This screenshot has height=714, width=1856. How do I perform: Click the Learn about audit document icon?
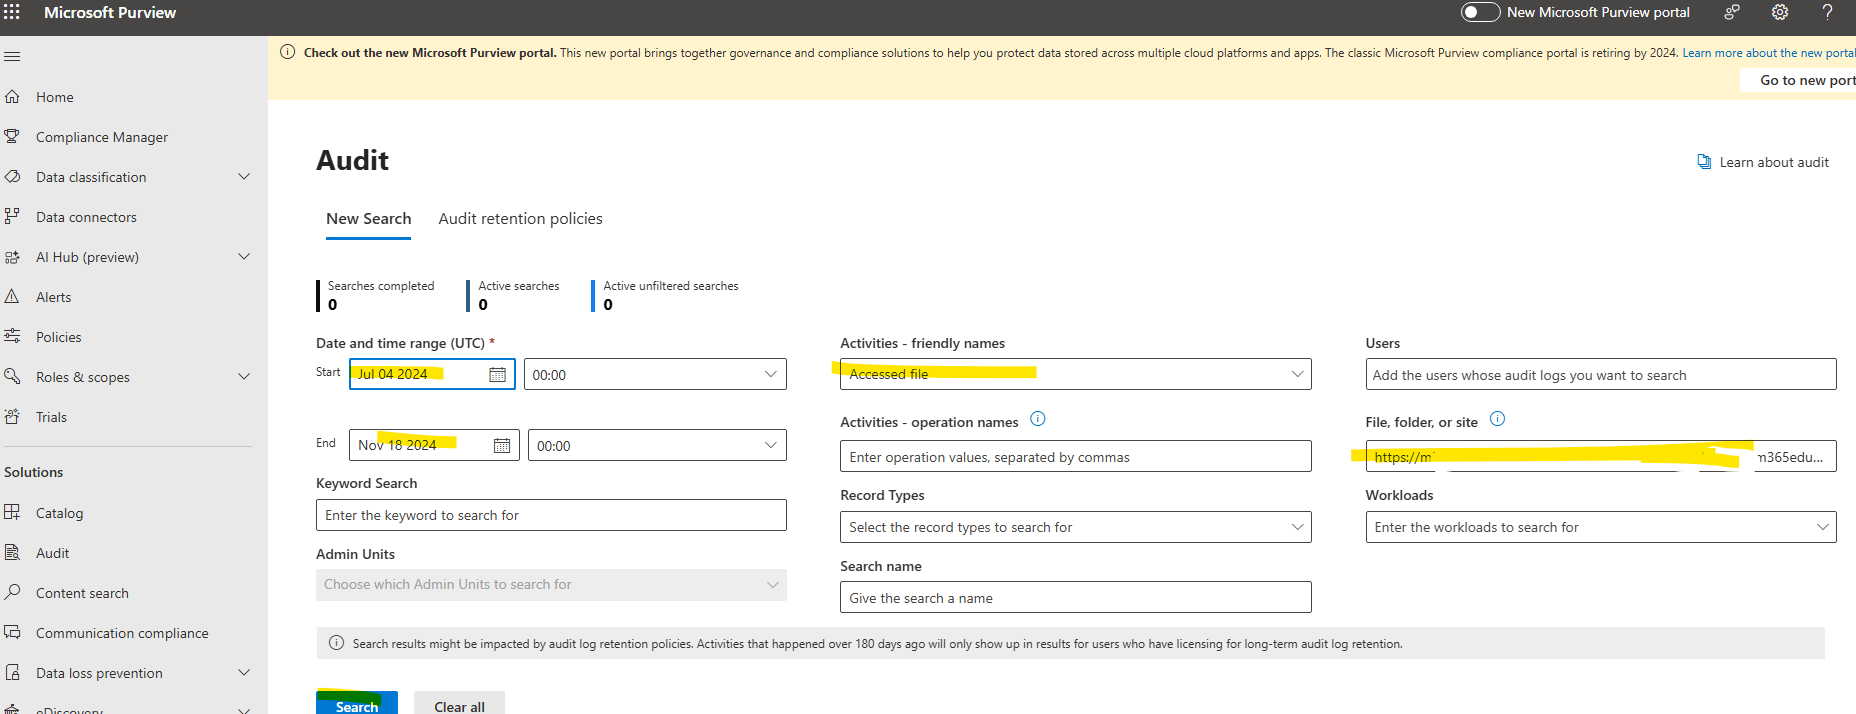tap(1704, 162)
